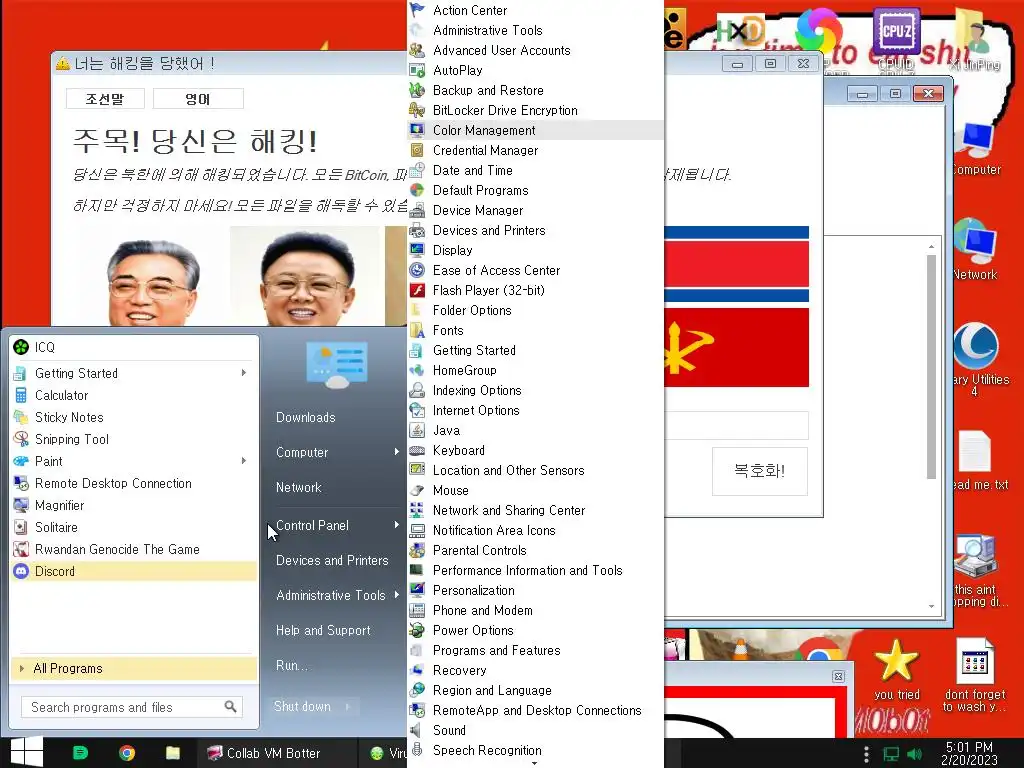Expand Getting Started submenu arrow
The image size is (1024, 768).
(x=244, y=373)
